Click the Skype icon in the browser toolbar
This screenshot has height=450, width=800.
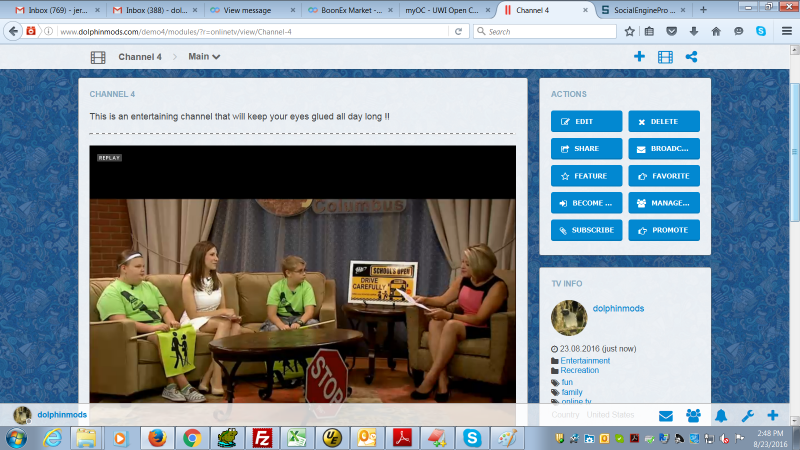click(761, 31)
